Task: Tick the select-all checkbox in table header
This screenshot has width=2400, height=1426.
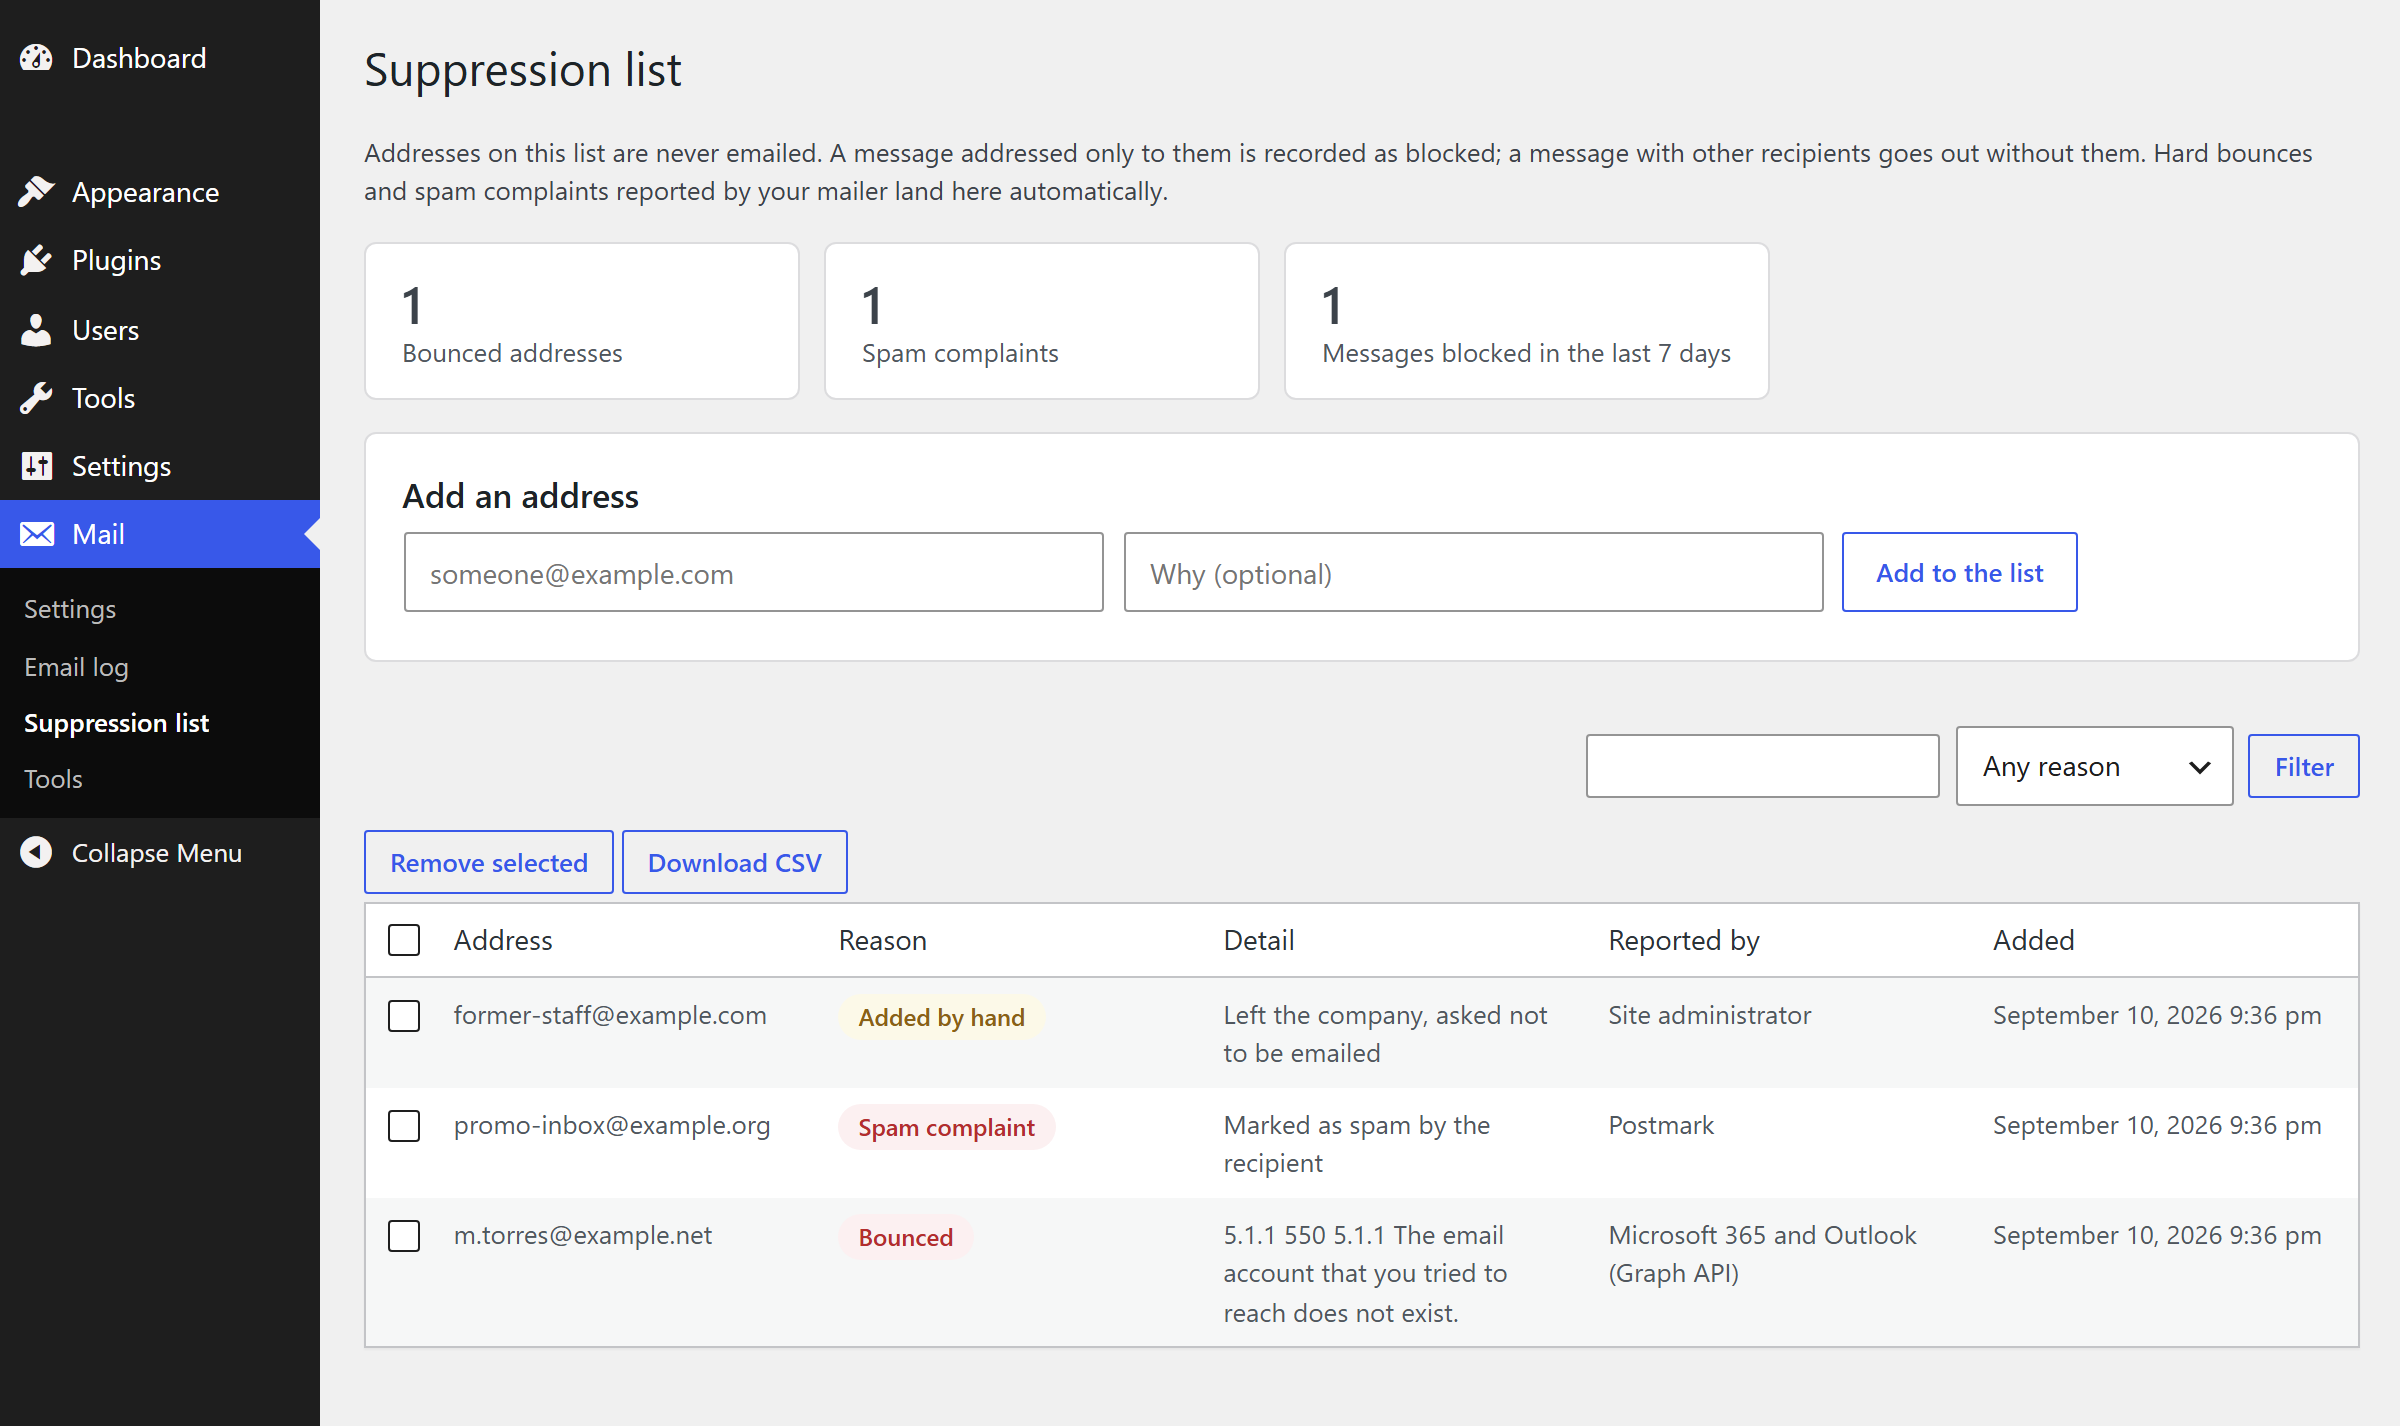Action: point(404,940)
